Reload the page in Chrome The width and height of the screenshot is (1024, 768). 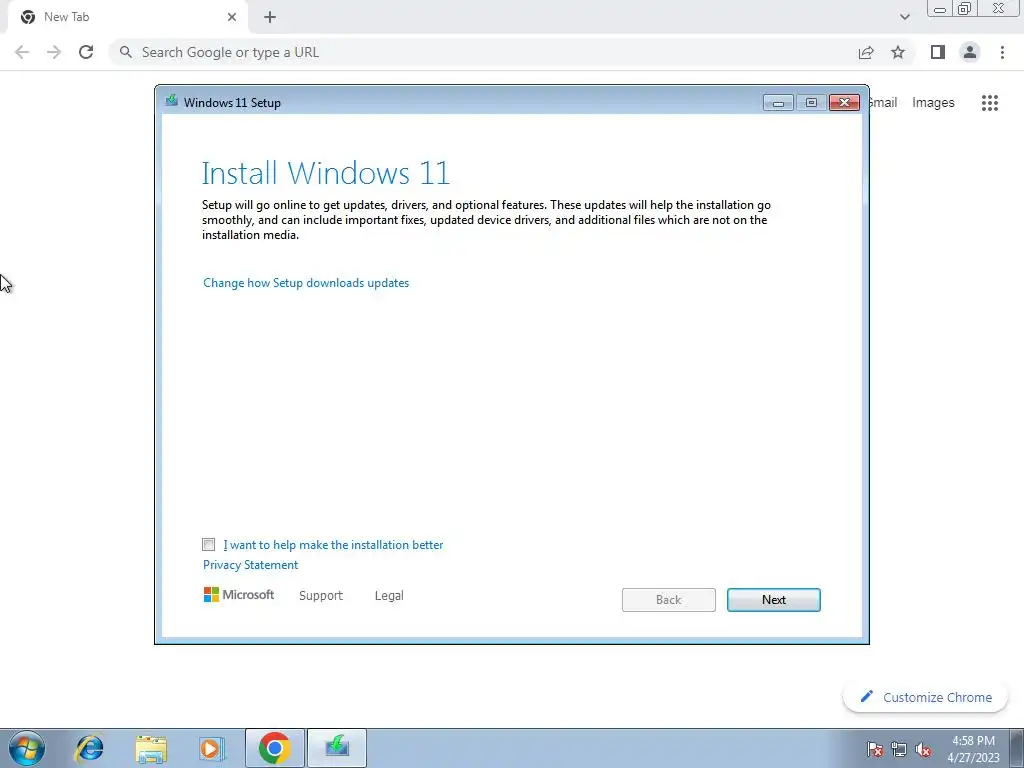pos(86,52)
